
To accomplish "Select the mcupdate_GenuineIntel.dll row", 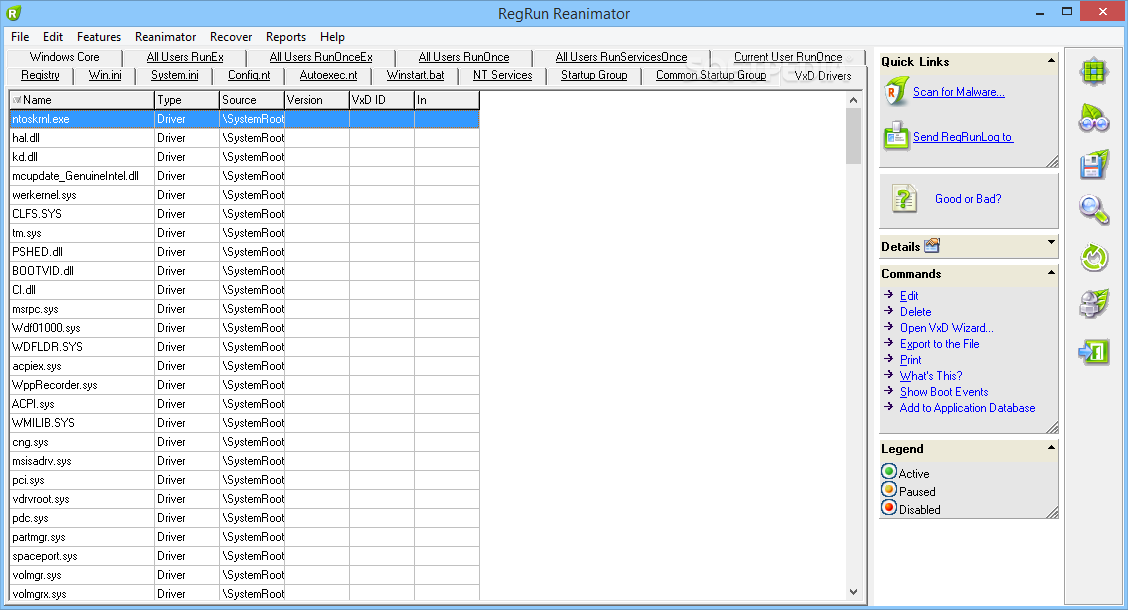I will [244, 176].
